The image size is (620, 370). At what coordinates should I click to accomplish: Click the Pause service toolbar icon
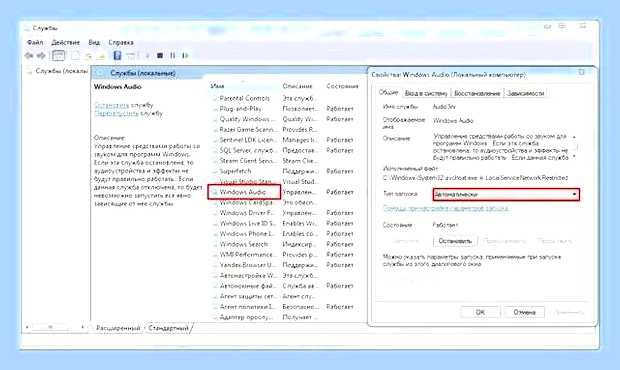coord(173,55)
